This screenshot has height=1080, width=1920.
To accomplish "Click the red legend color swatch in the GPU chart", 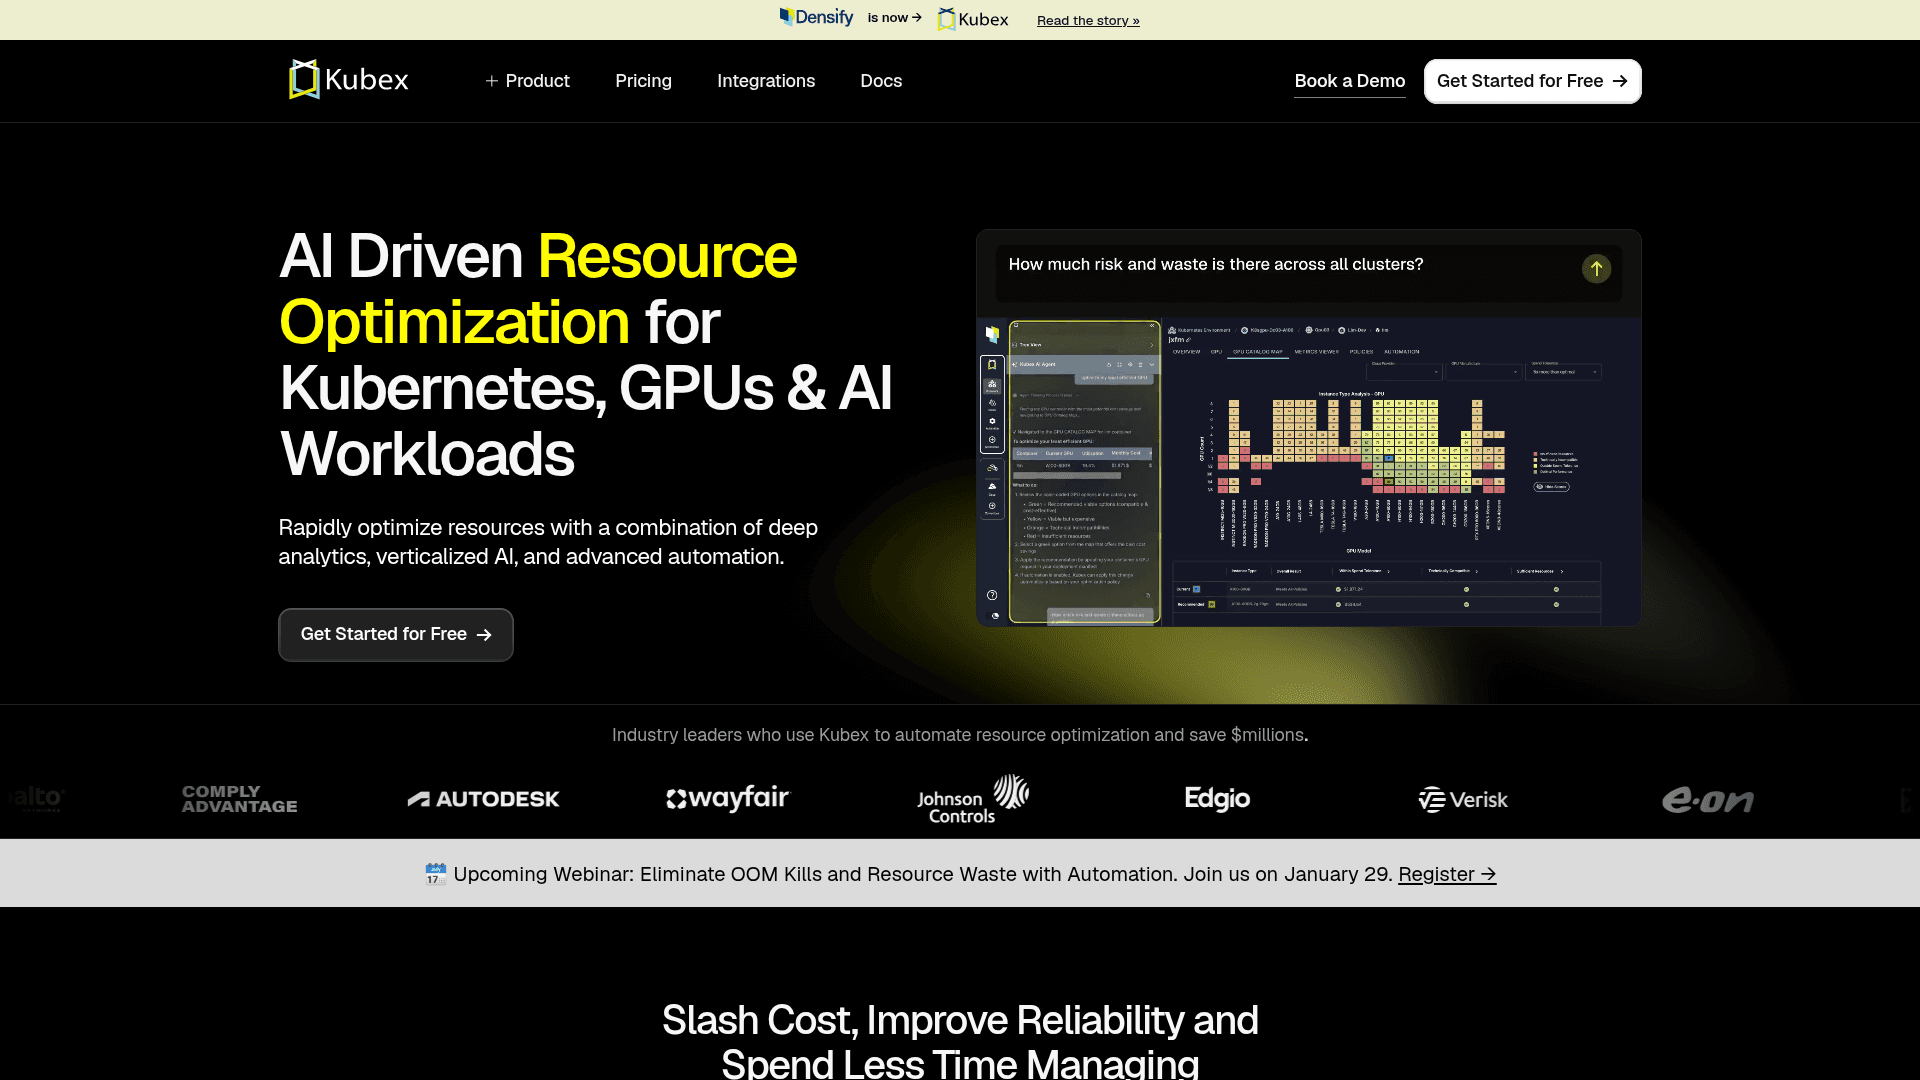I will click(1535, 454).
